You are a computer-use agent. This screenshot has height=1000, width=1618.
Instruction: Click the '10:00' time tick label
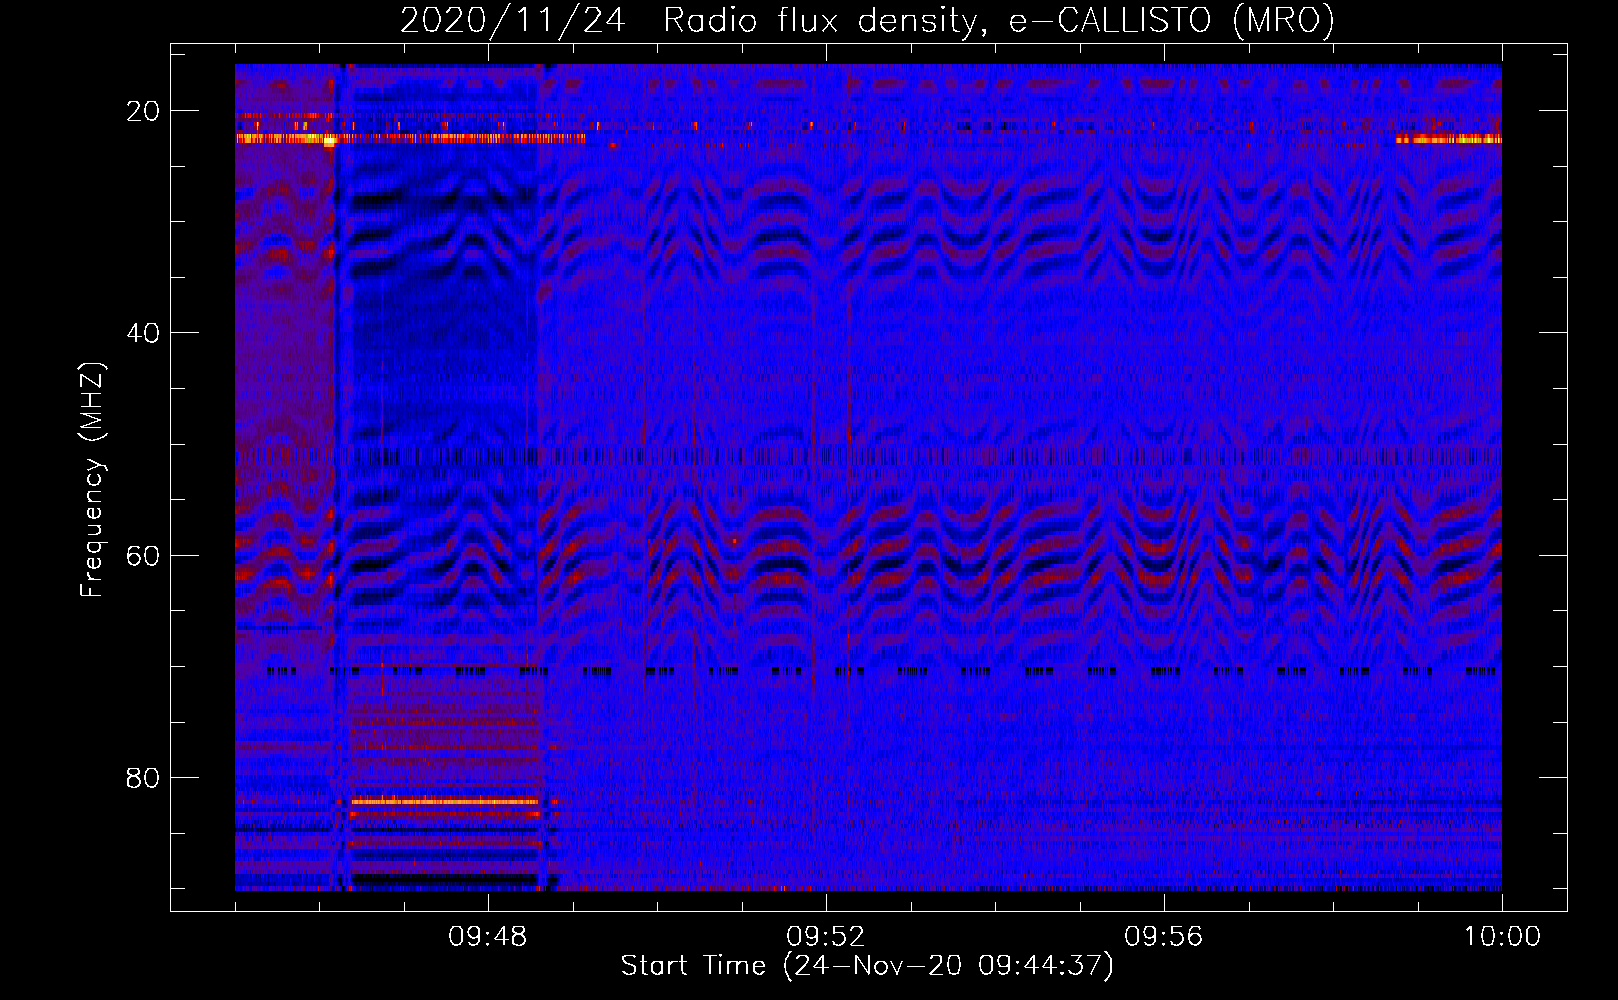1502,937
